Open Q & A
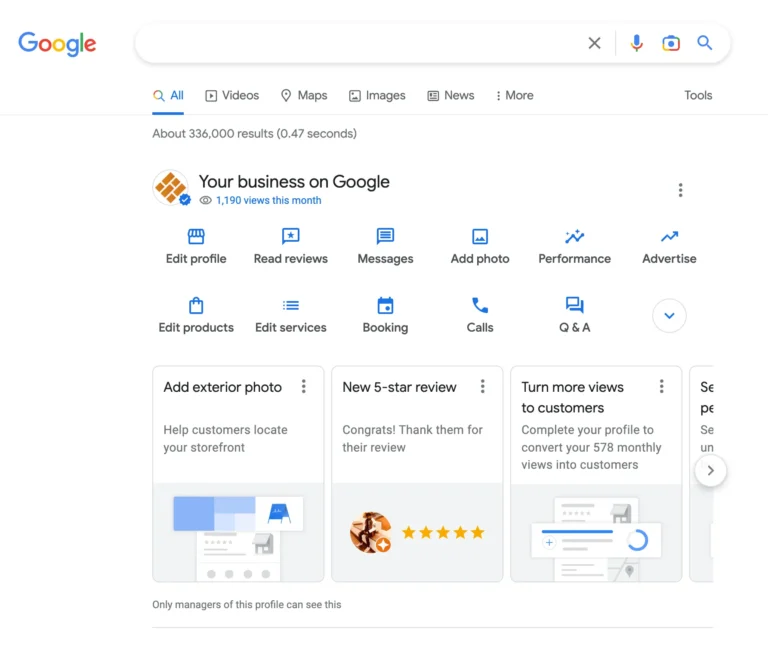The height and width of the screenshot is (646, 768). [x=575, y=315]
